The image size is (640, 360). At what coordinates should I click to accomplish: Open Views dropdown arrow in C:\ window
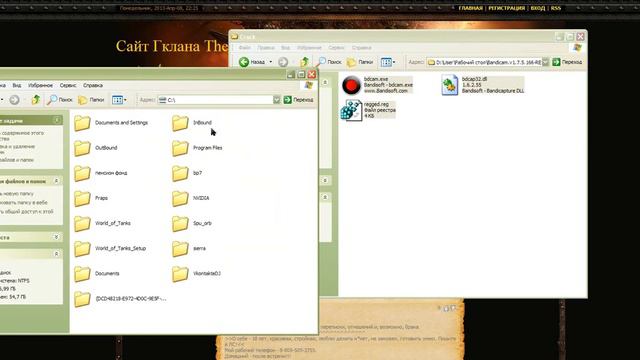[x=125, y=100]
